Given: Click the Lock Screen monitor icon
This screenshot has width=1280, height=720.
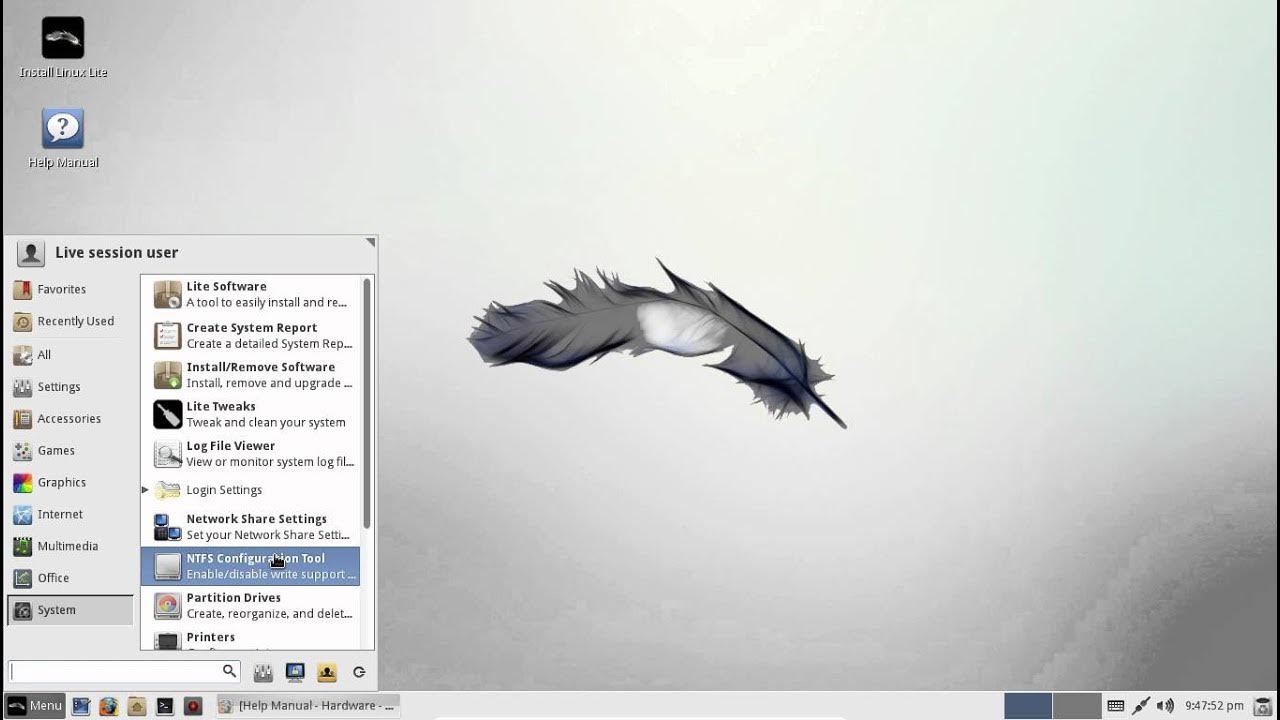Looking at the screenshot, I should click(x=295, y=672).
